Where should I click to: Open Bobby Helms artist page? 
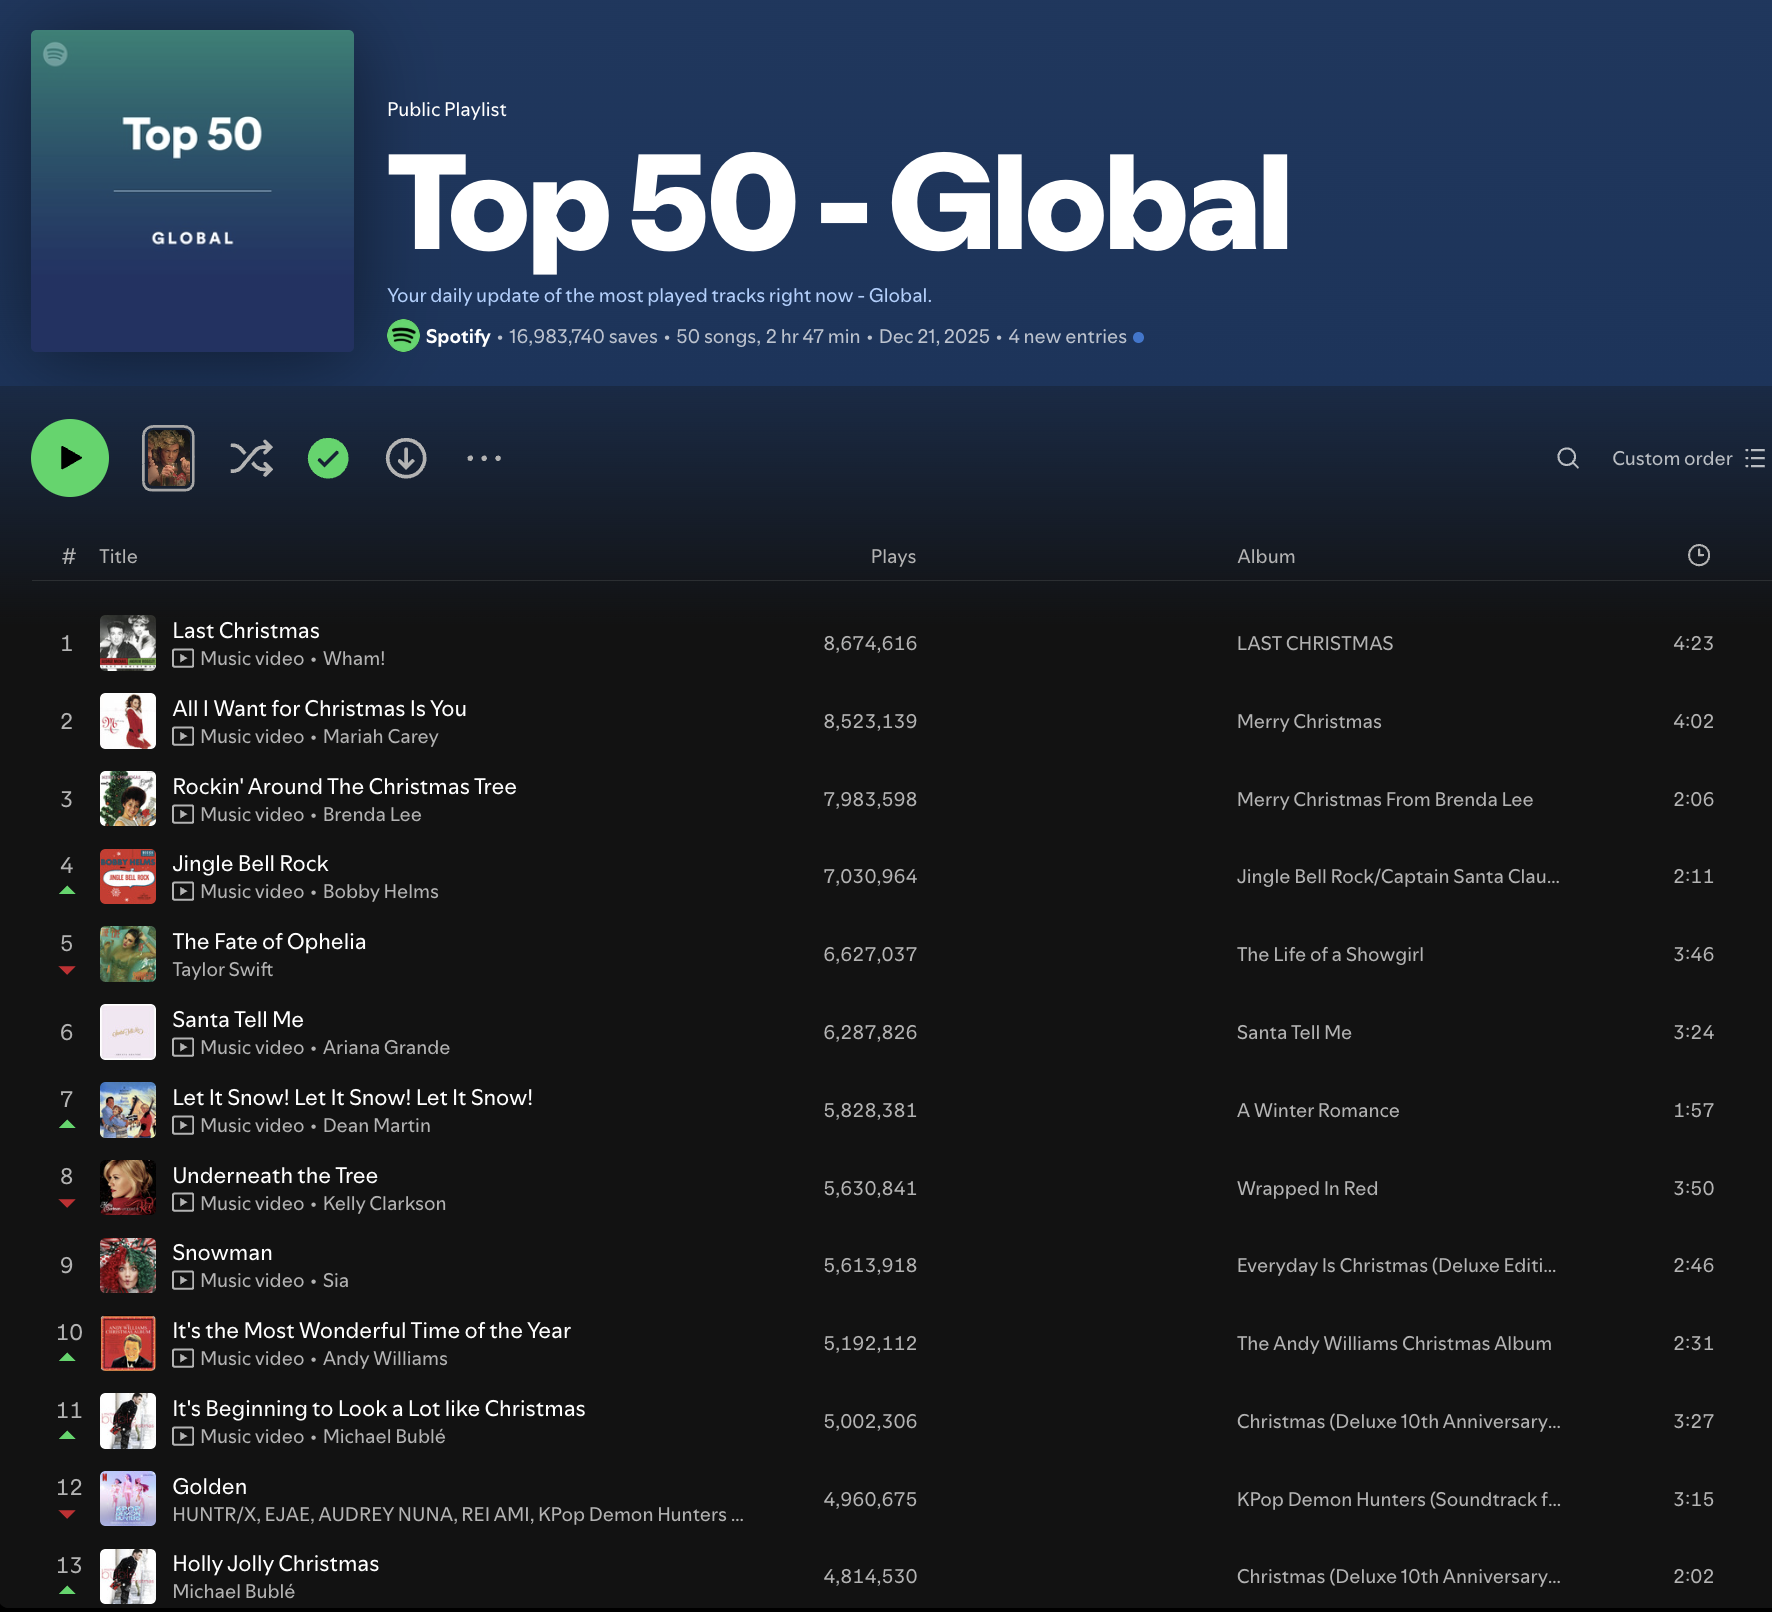[381, 891]
